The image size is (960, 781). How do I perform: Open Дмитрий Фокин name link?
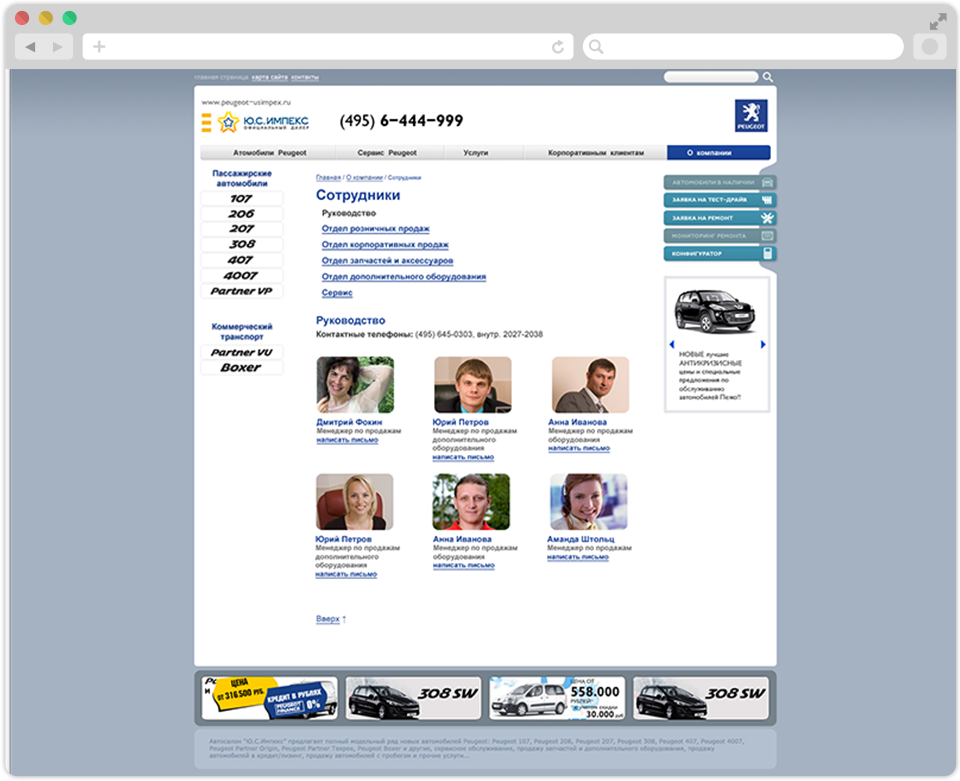point(349,422)
